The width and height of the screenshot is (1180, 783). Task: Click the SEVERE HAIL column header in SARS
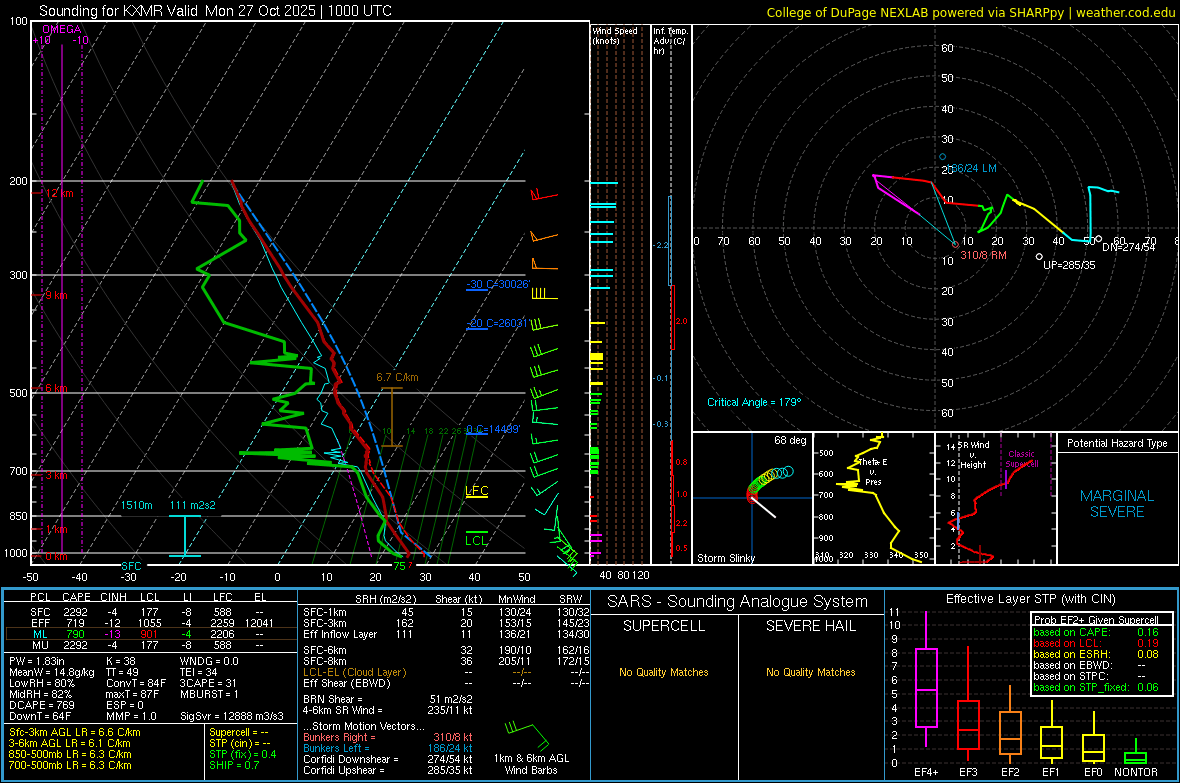(x=810, y=626)
